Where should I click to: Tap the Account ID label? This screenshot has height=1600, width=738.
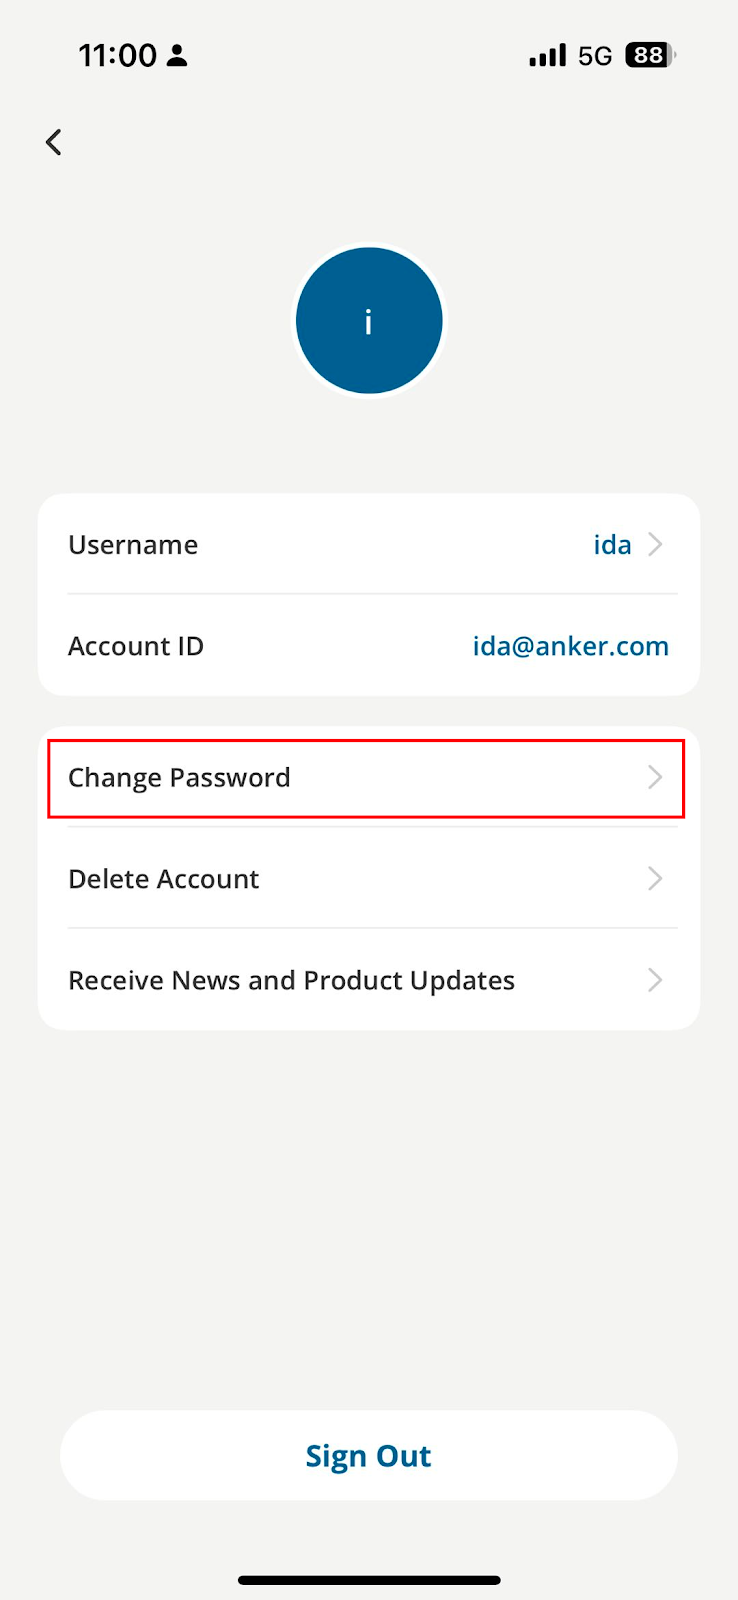coord(136,646)
